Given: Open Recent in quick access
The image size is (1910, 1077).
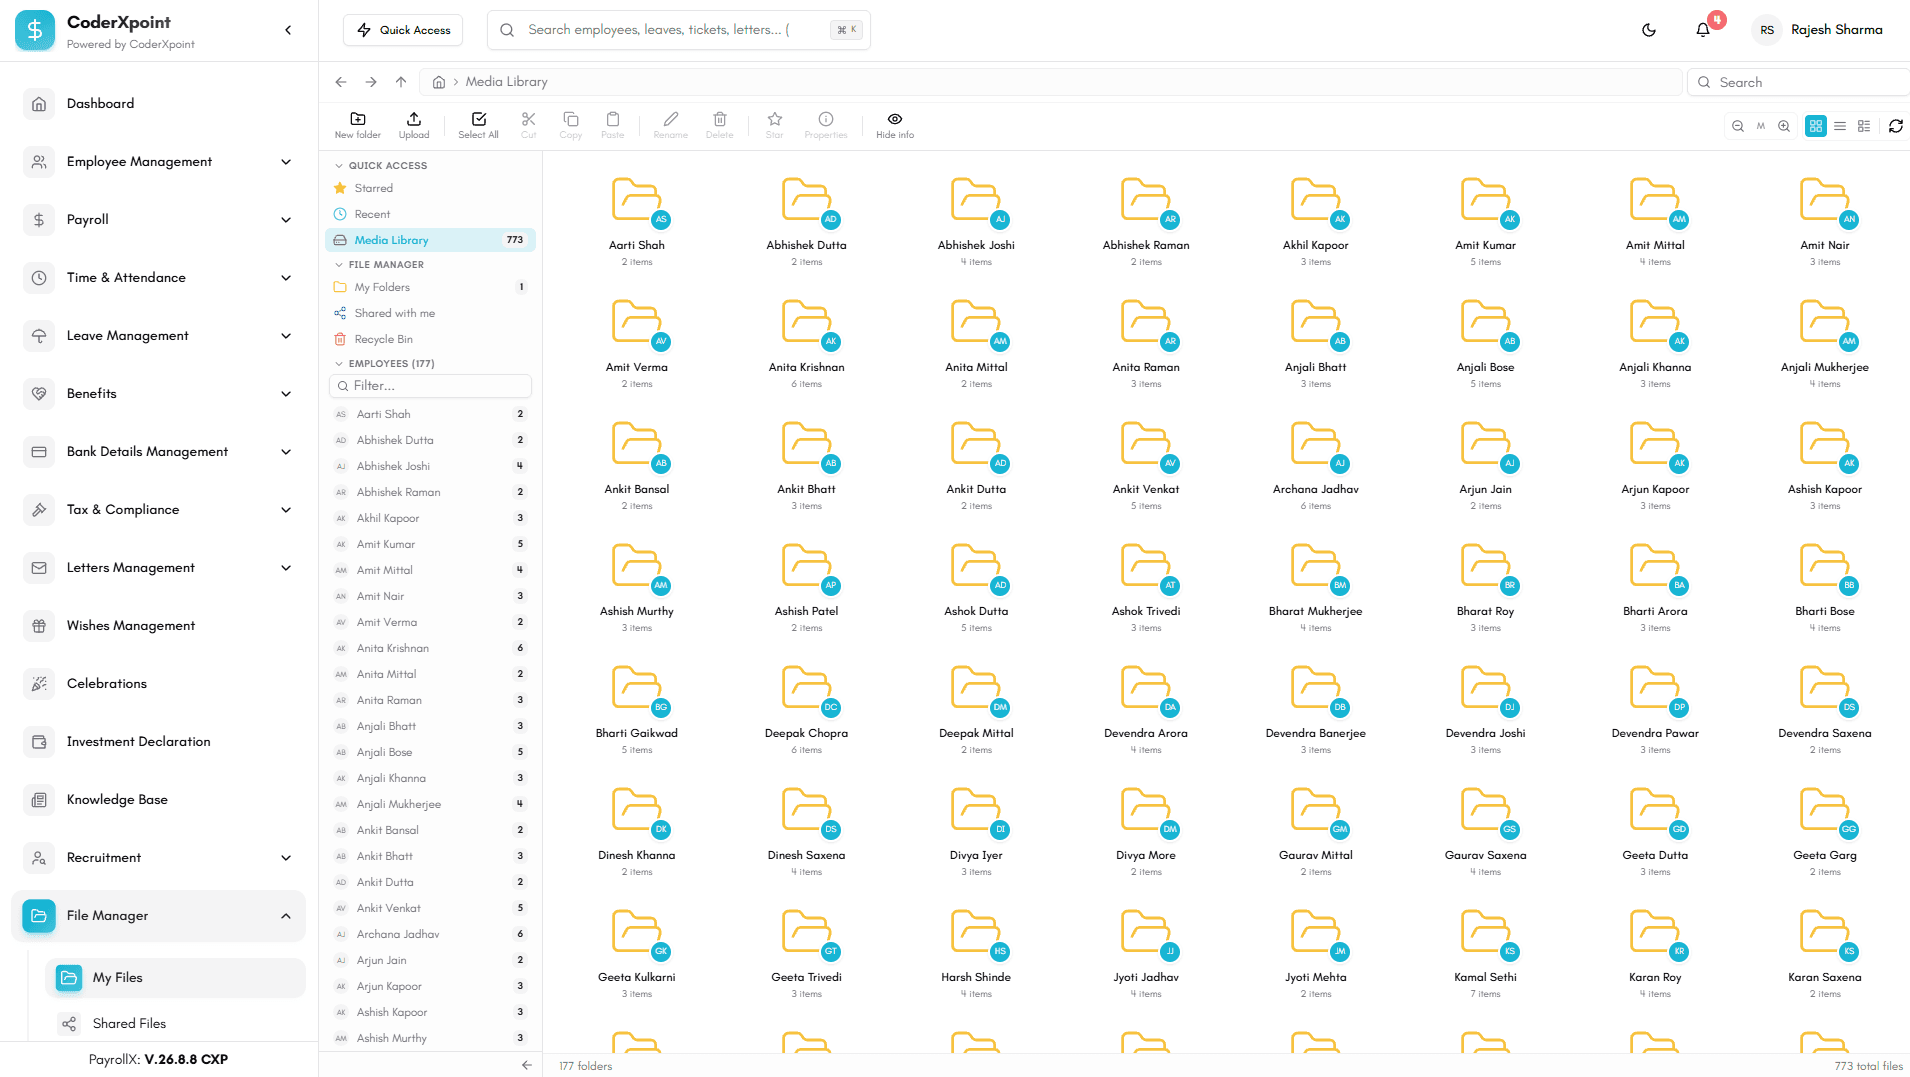Looking at the screenshot, I should 430,215.
